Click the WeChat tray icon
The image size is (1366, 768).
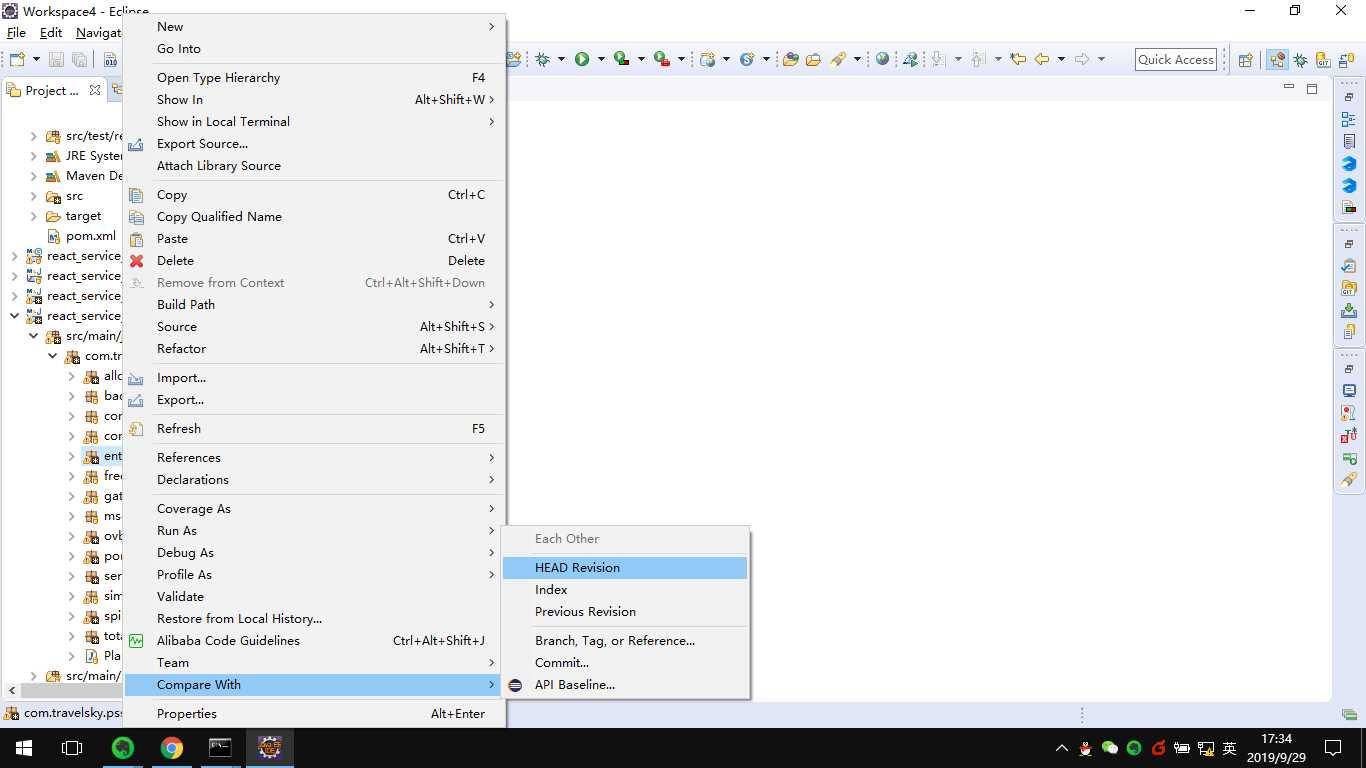[1109, 748]
